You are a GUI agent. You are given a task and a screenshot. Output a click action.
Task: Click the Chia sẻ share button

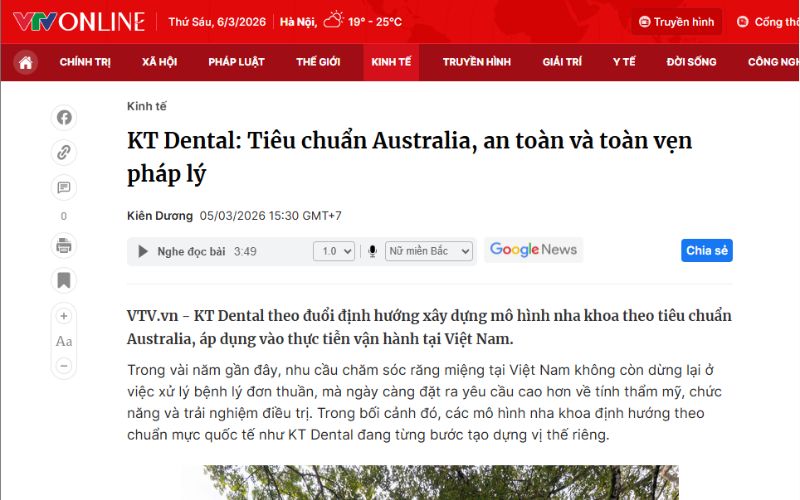(707, 251)
